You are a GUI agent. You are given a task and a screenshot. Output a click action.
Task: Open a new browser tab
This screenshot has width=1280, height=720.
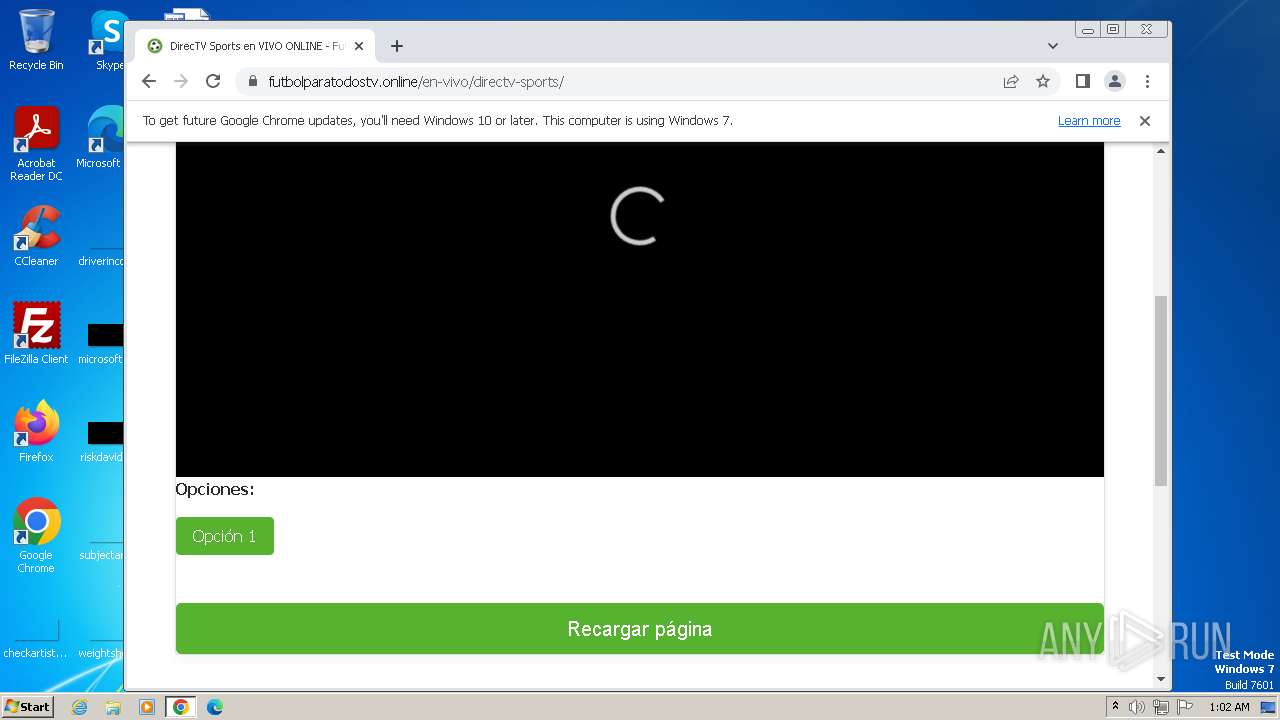point(397,46)
